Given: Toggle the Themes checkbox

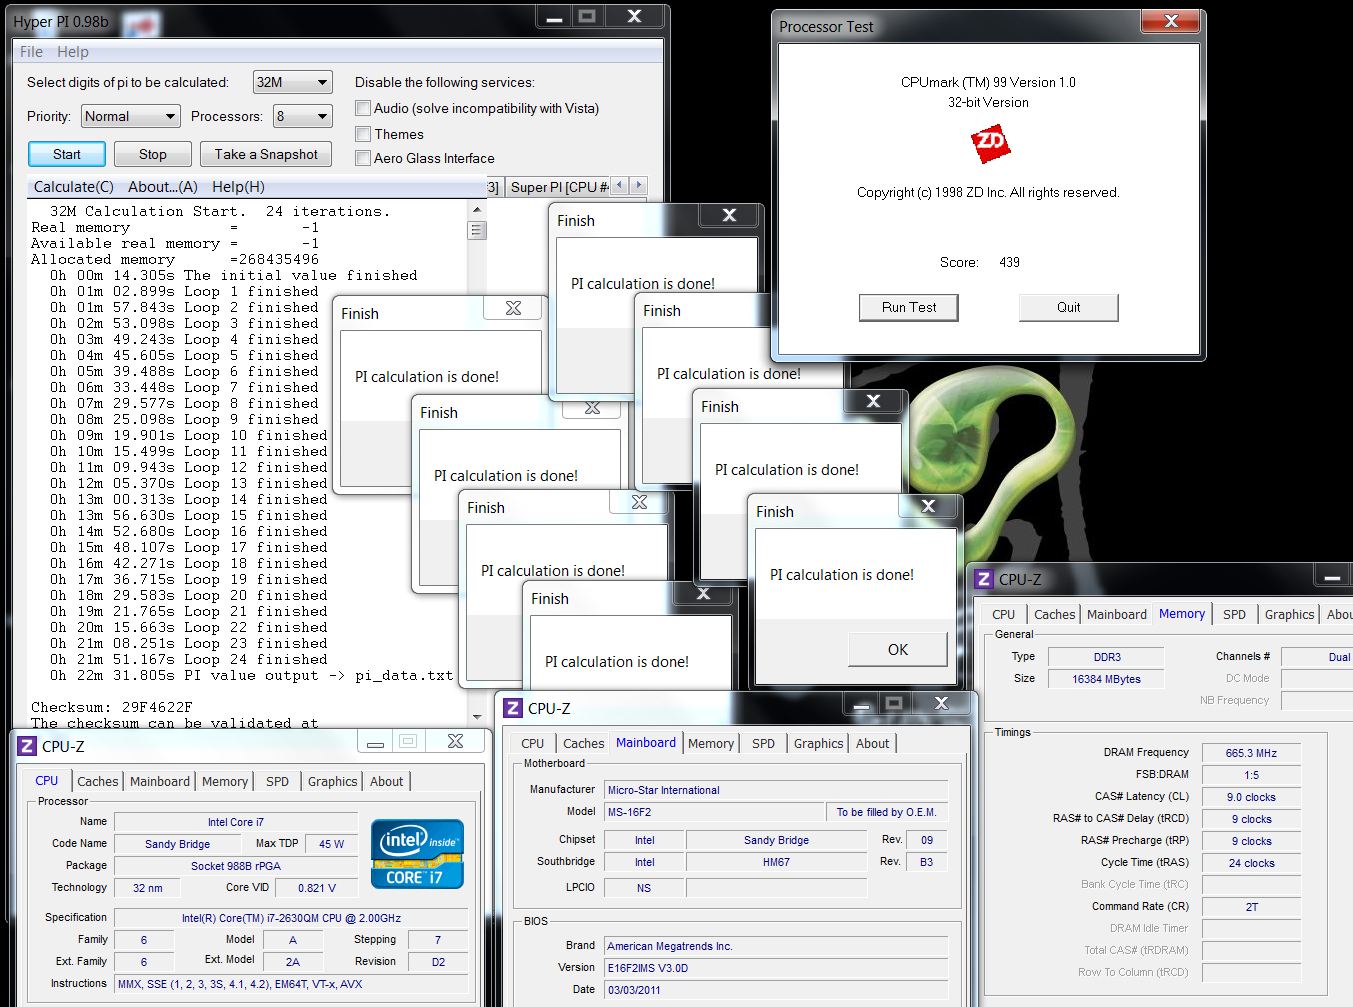Looking at the screenshot, I should point(363,134).
